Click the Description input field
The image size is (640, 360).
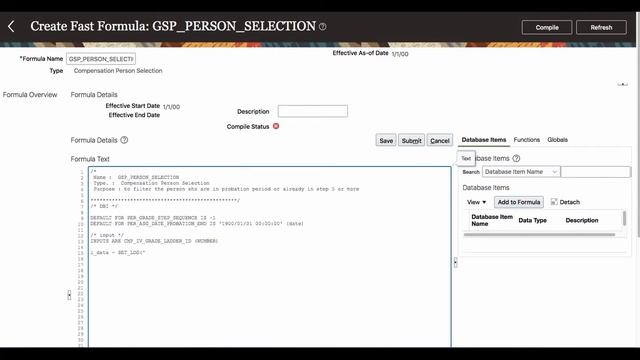(x=313, y=111)
